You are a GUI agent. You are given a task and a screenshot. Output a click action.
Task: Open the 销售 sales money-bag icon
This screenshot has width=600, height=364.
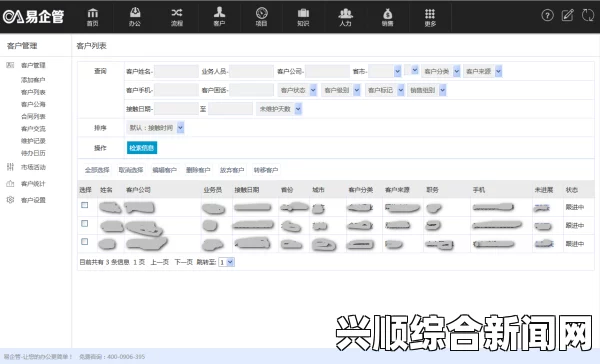click(x=387, y=17)
